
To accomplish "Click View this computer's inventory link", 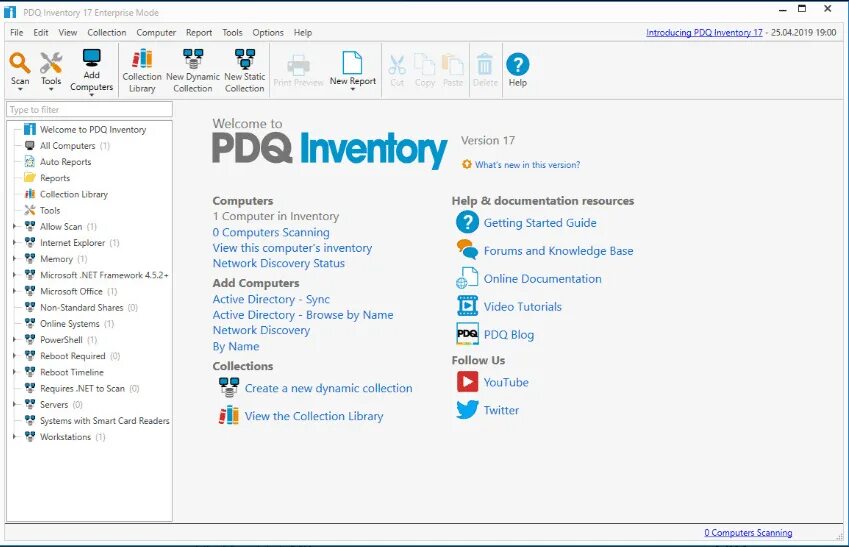I will pos(292,248).
